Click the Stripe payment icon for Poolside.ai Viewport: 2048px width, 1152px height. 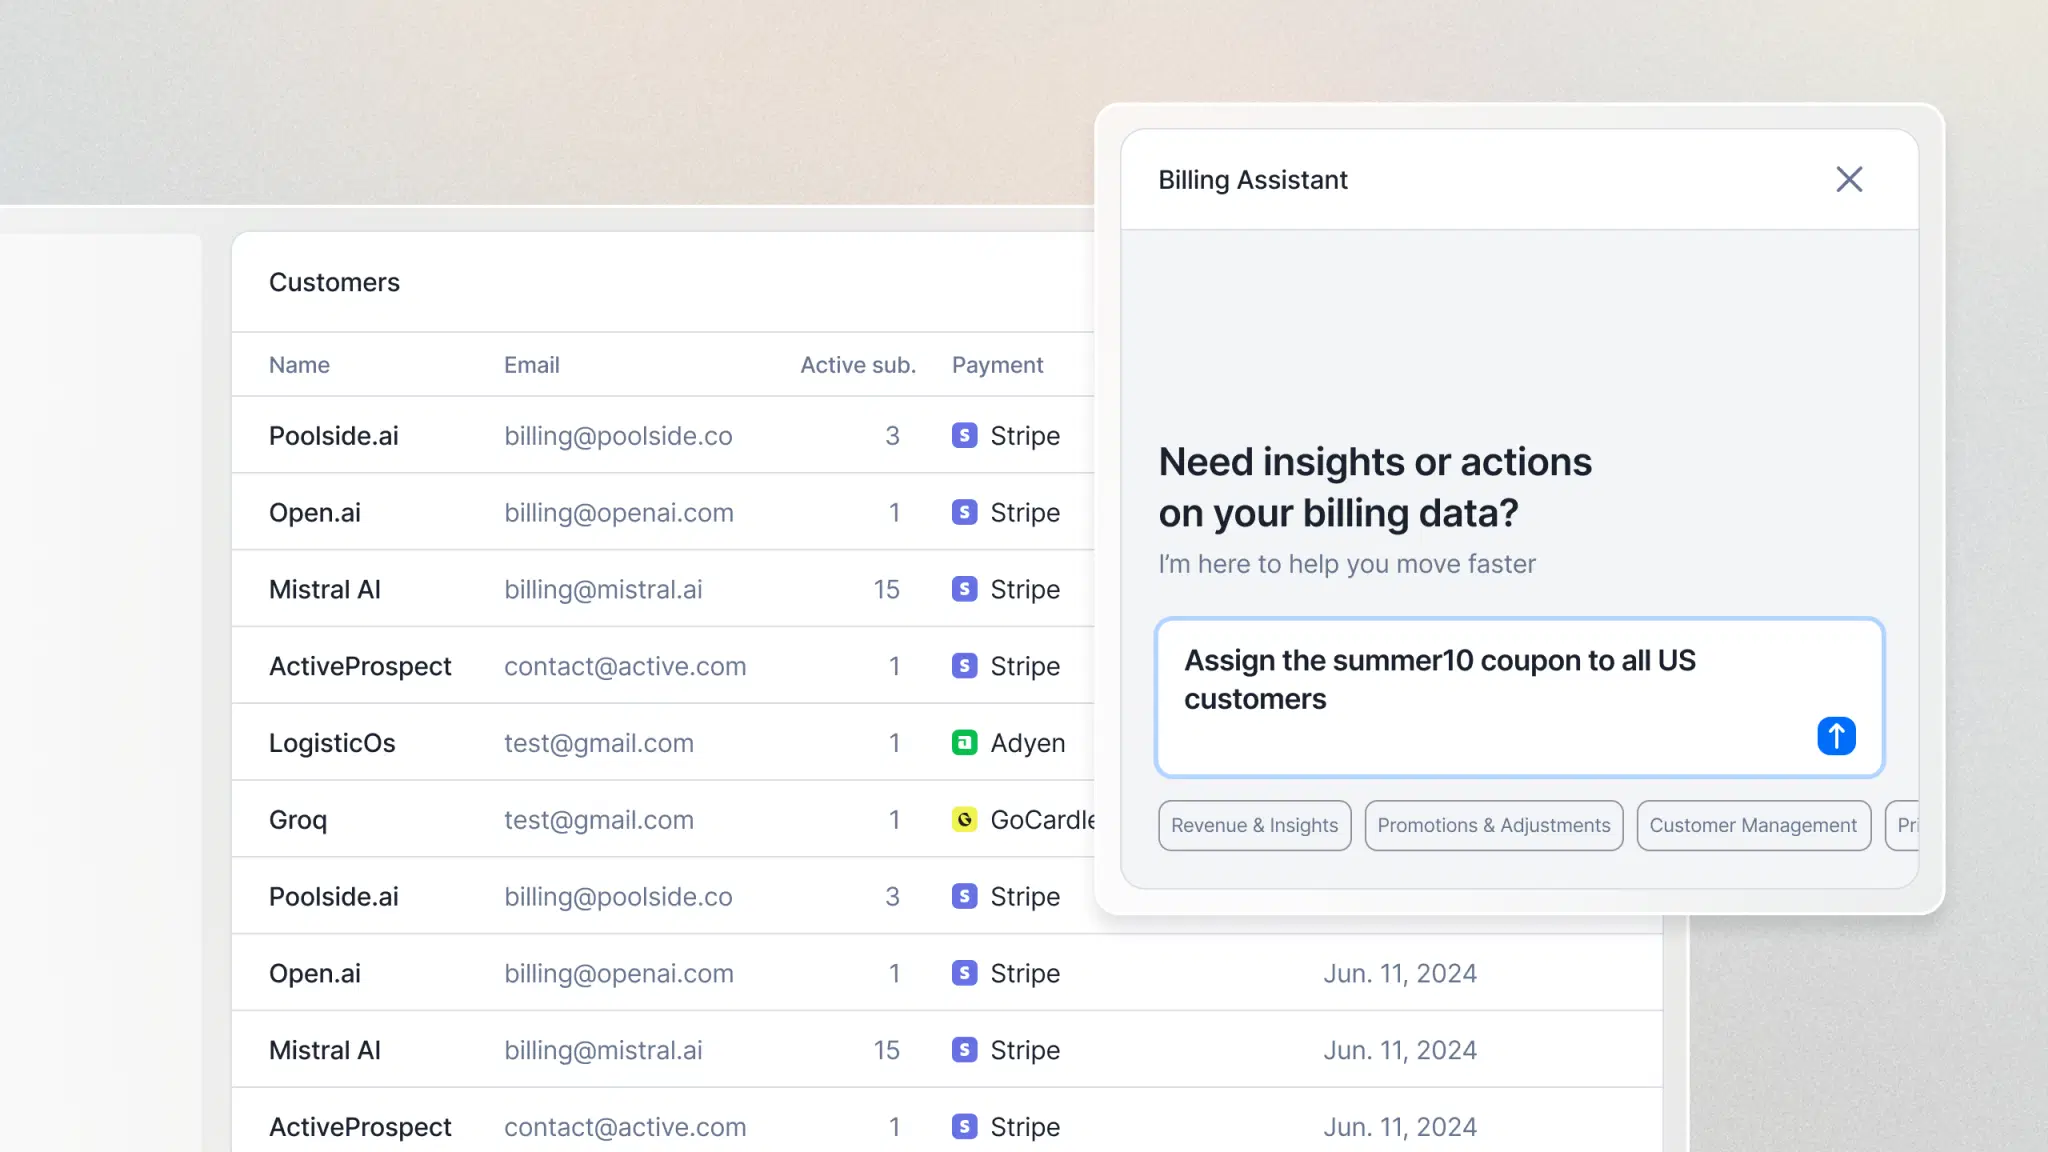pyautogui.click(x=964, y=435)
